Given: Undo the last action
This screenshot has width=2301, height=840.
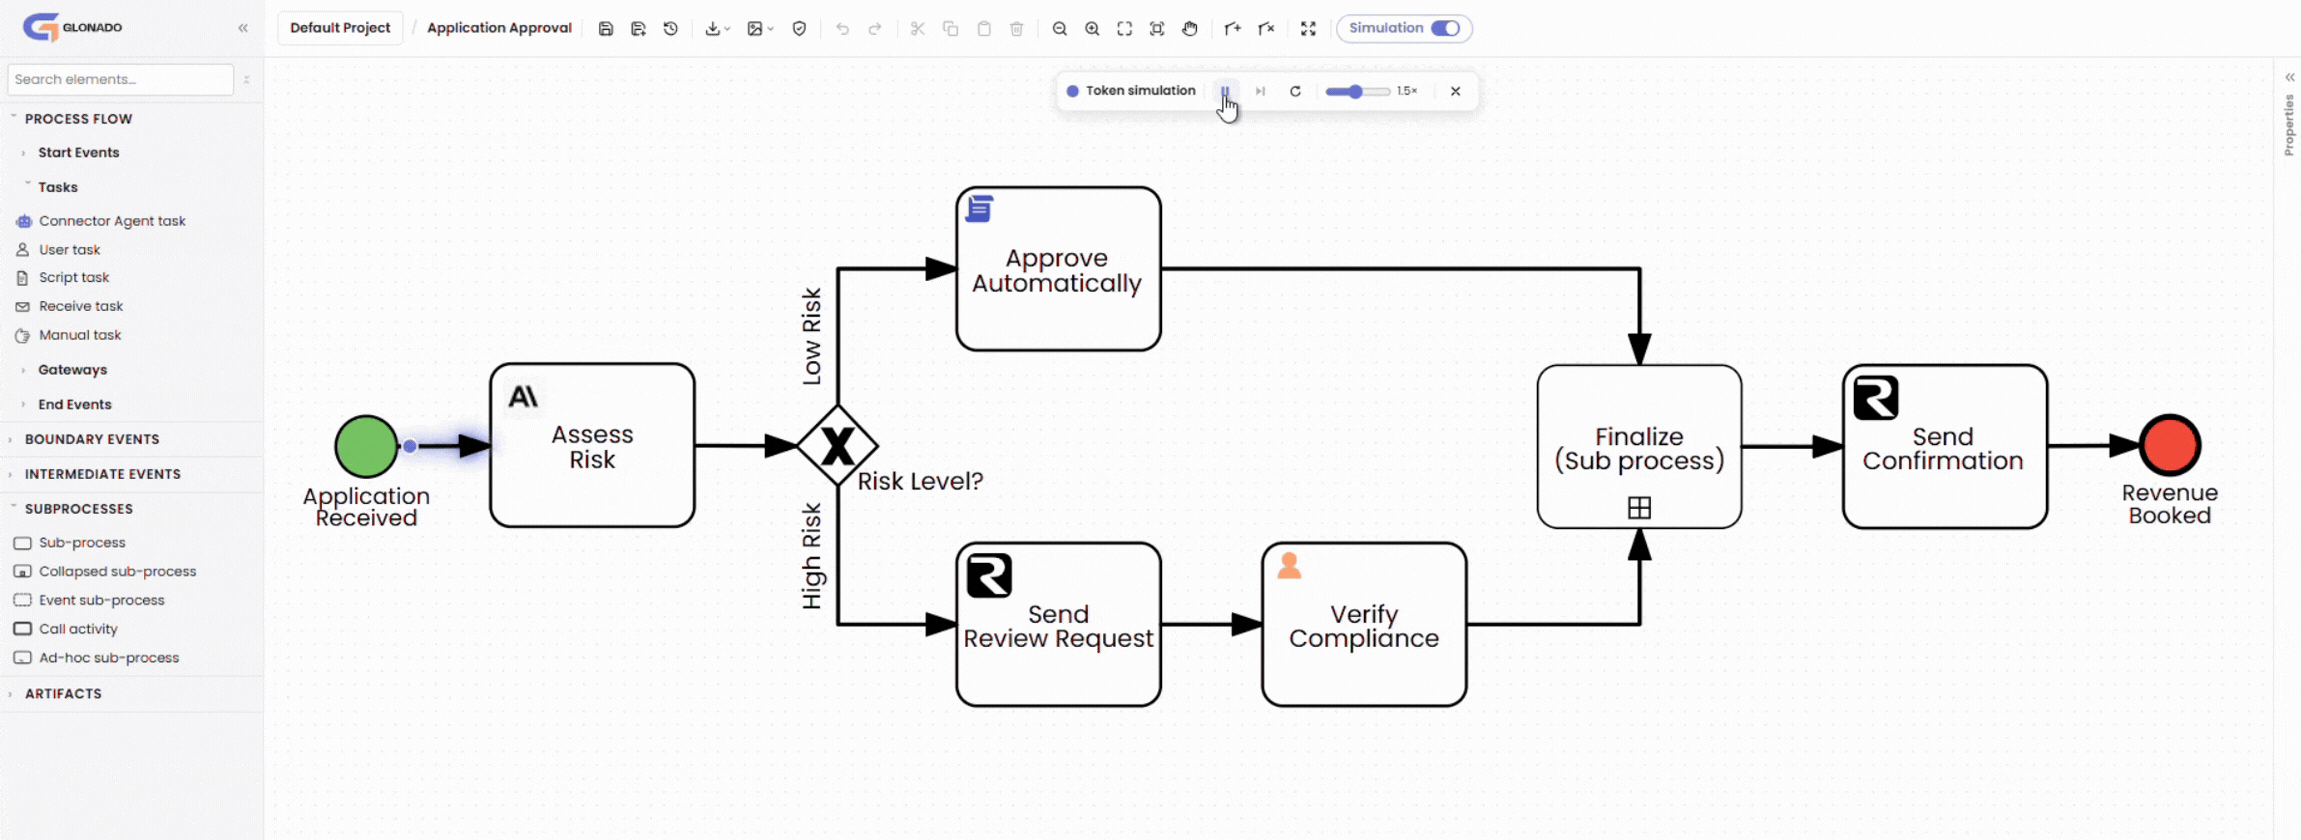Looking at the screenshot, I should point(843,29).
